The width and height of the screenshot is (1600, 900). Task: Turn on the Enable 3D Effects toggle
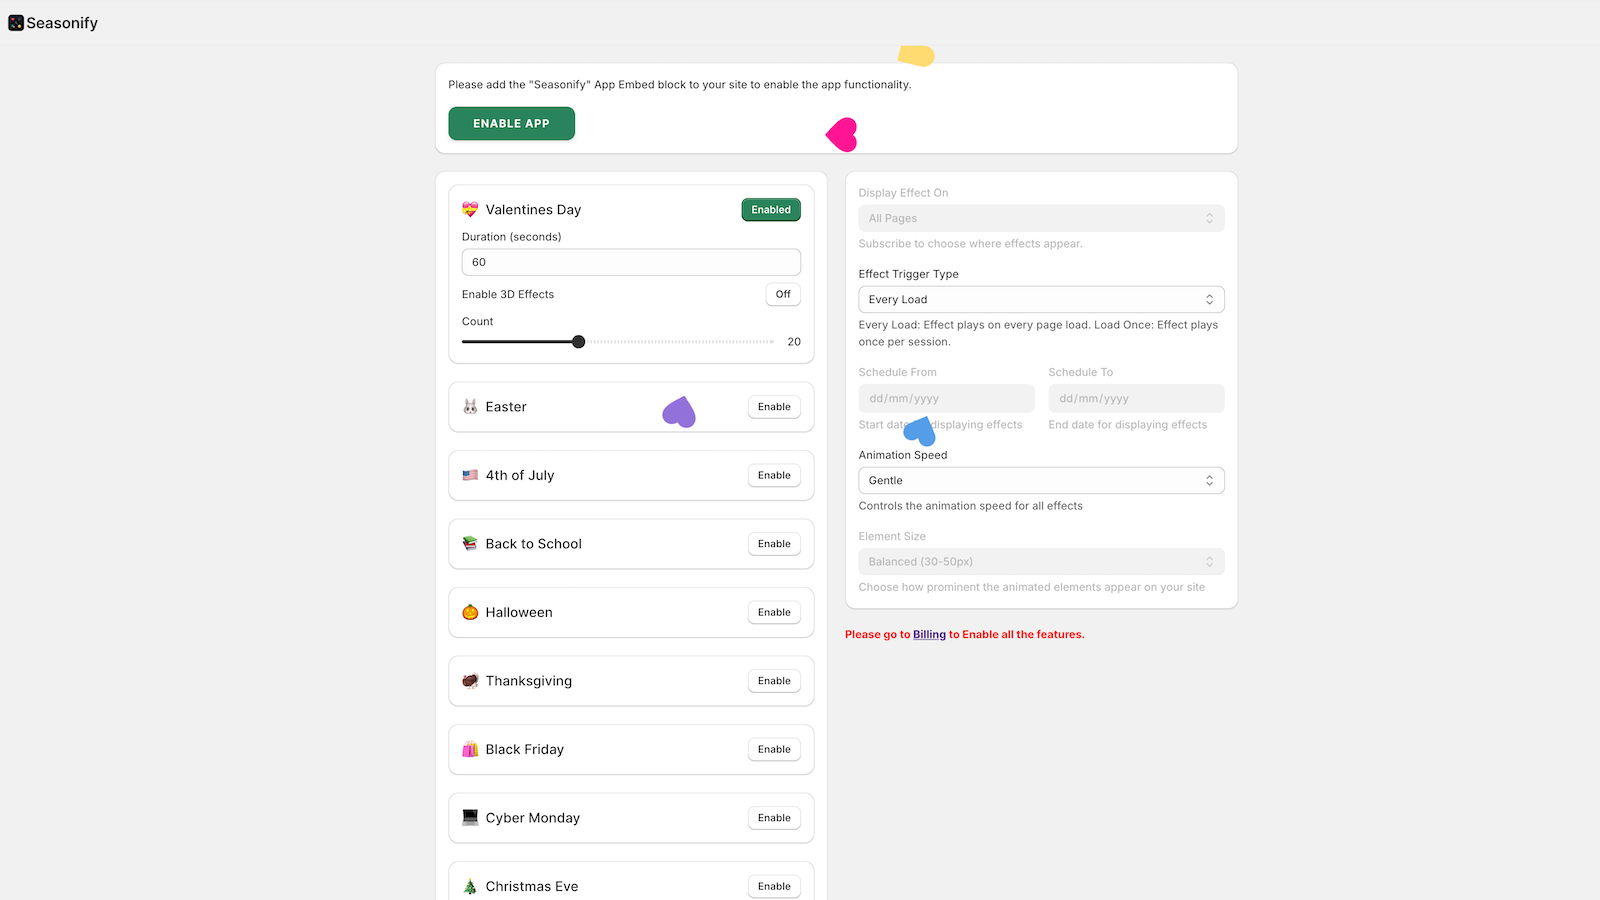(x=782, y=294)
